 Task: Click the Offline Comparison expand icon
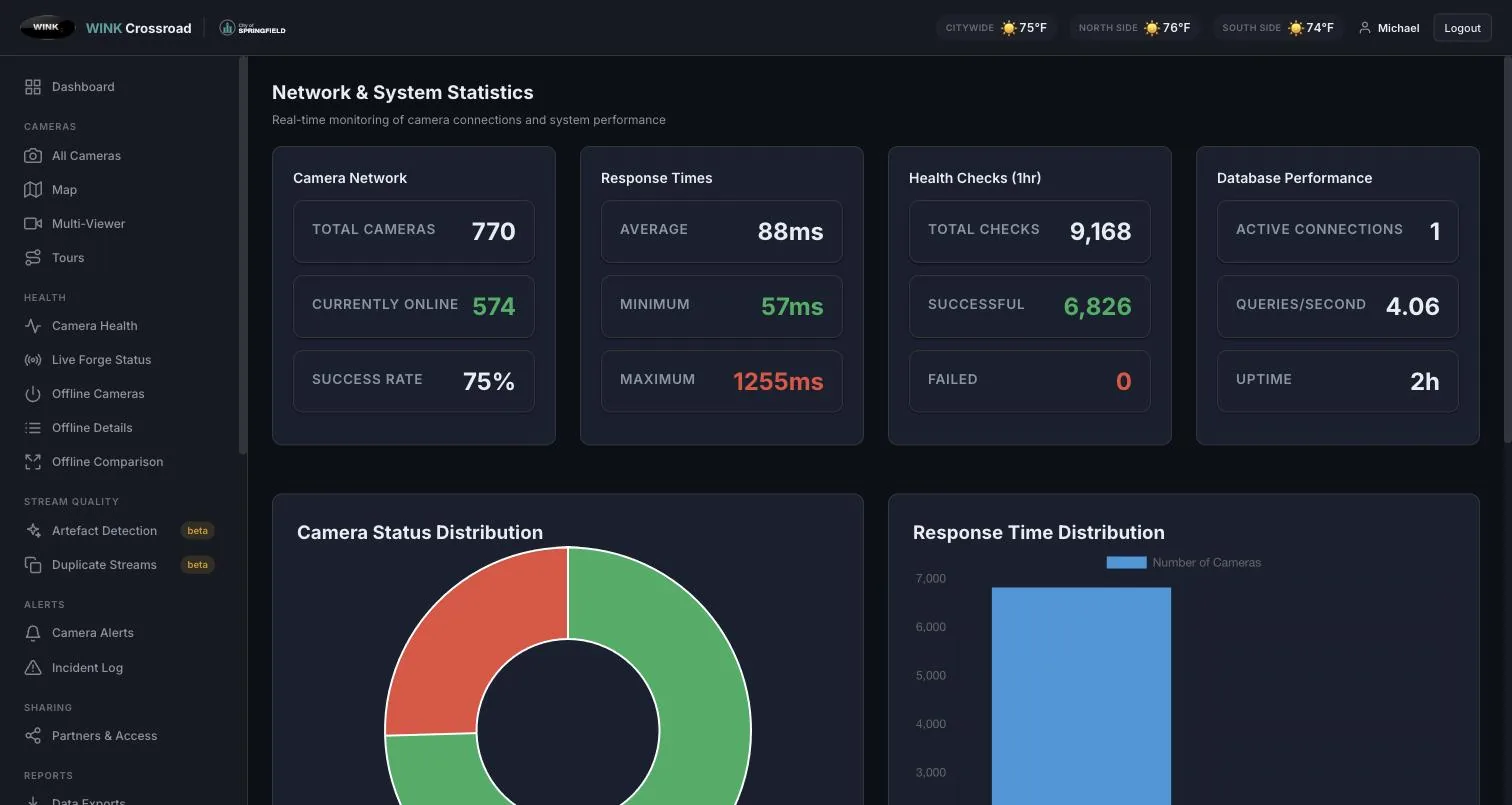tap(33, 462)
